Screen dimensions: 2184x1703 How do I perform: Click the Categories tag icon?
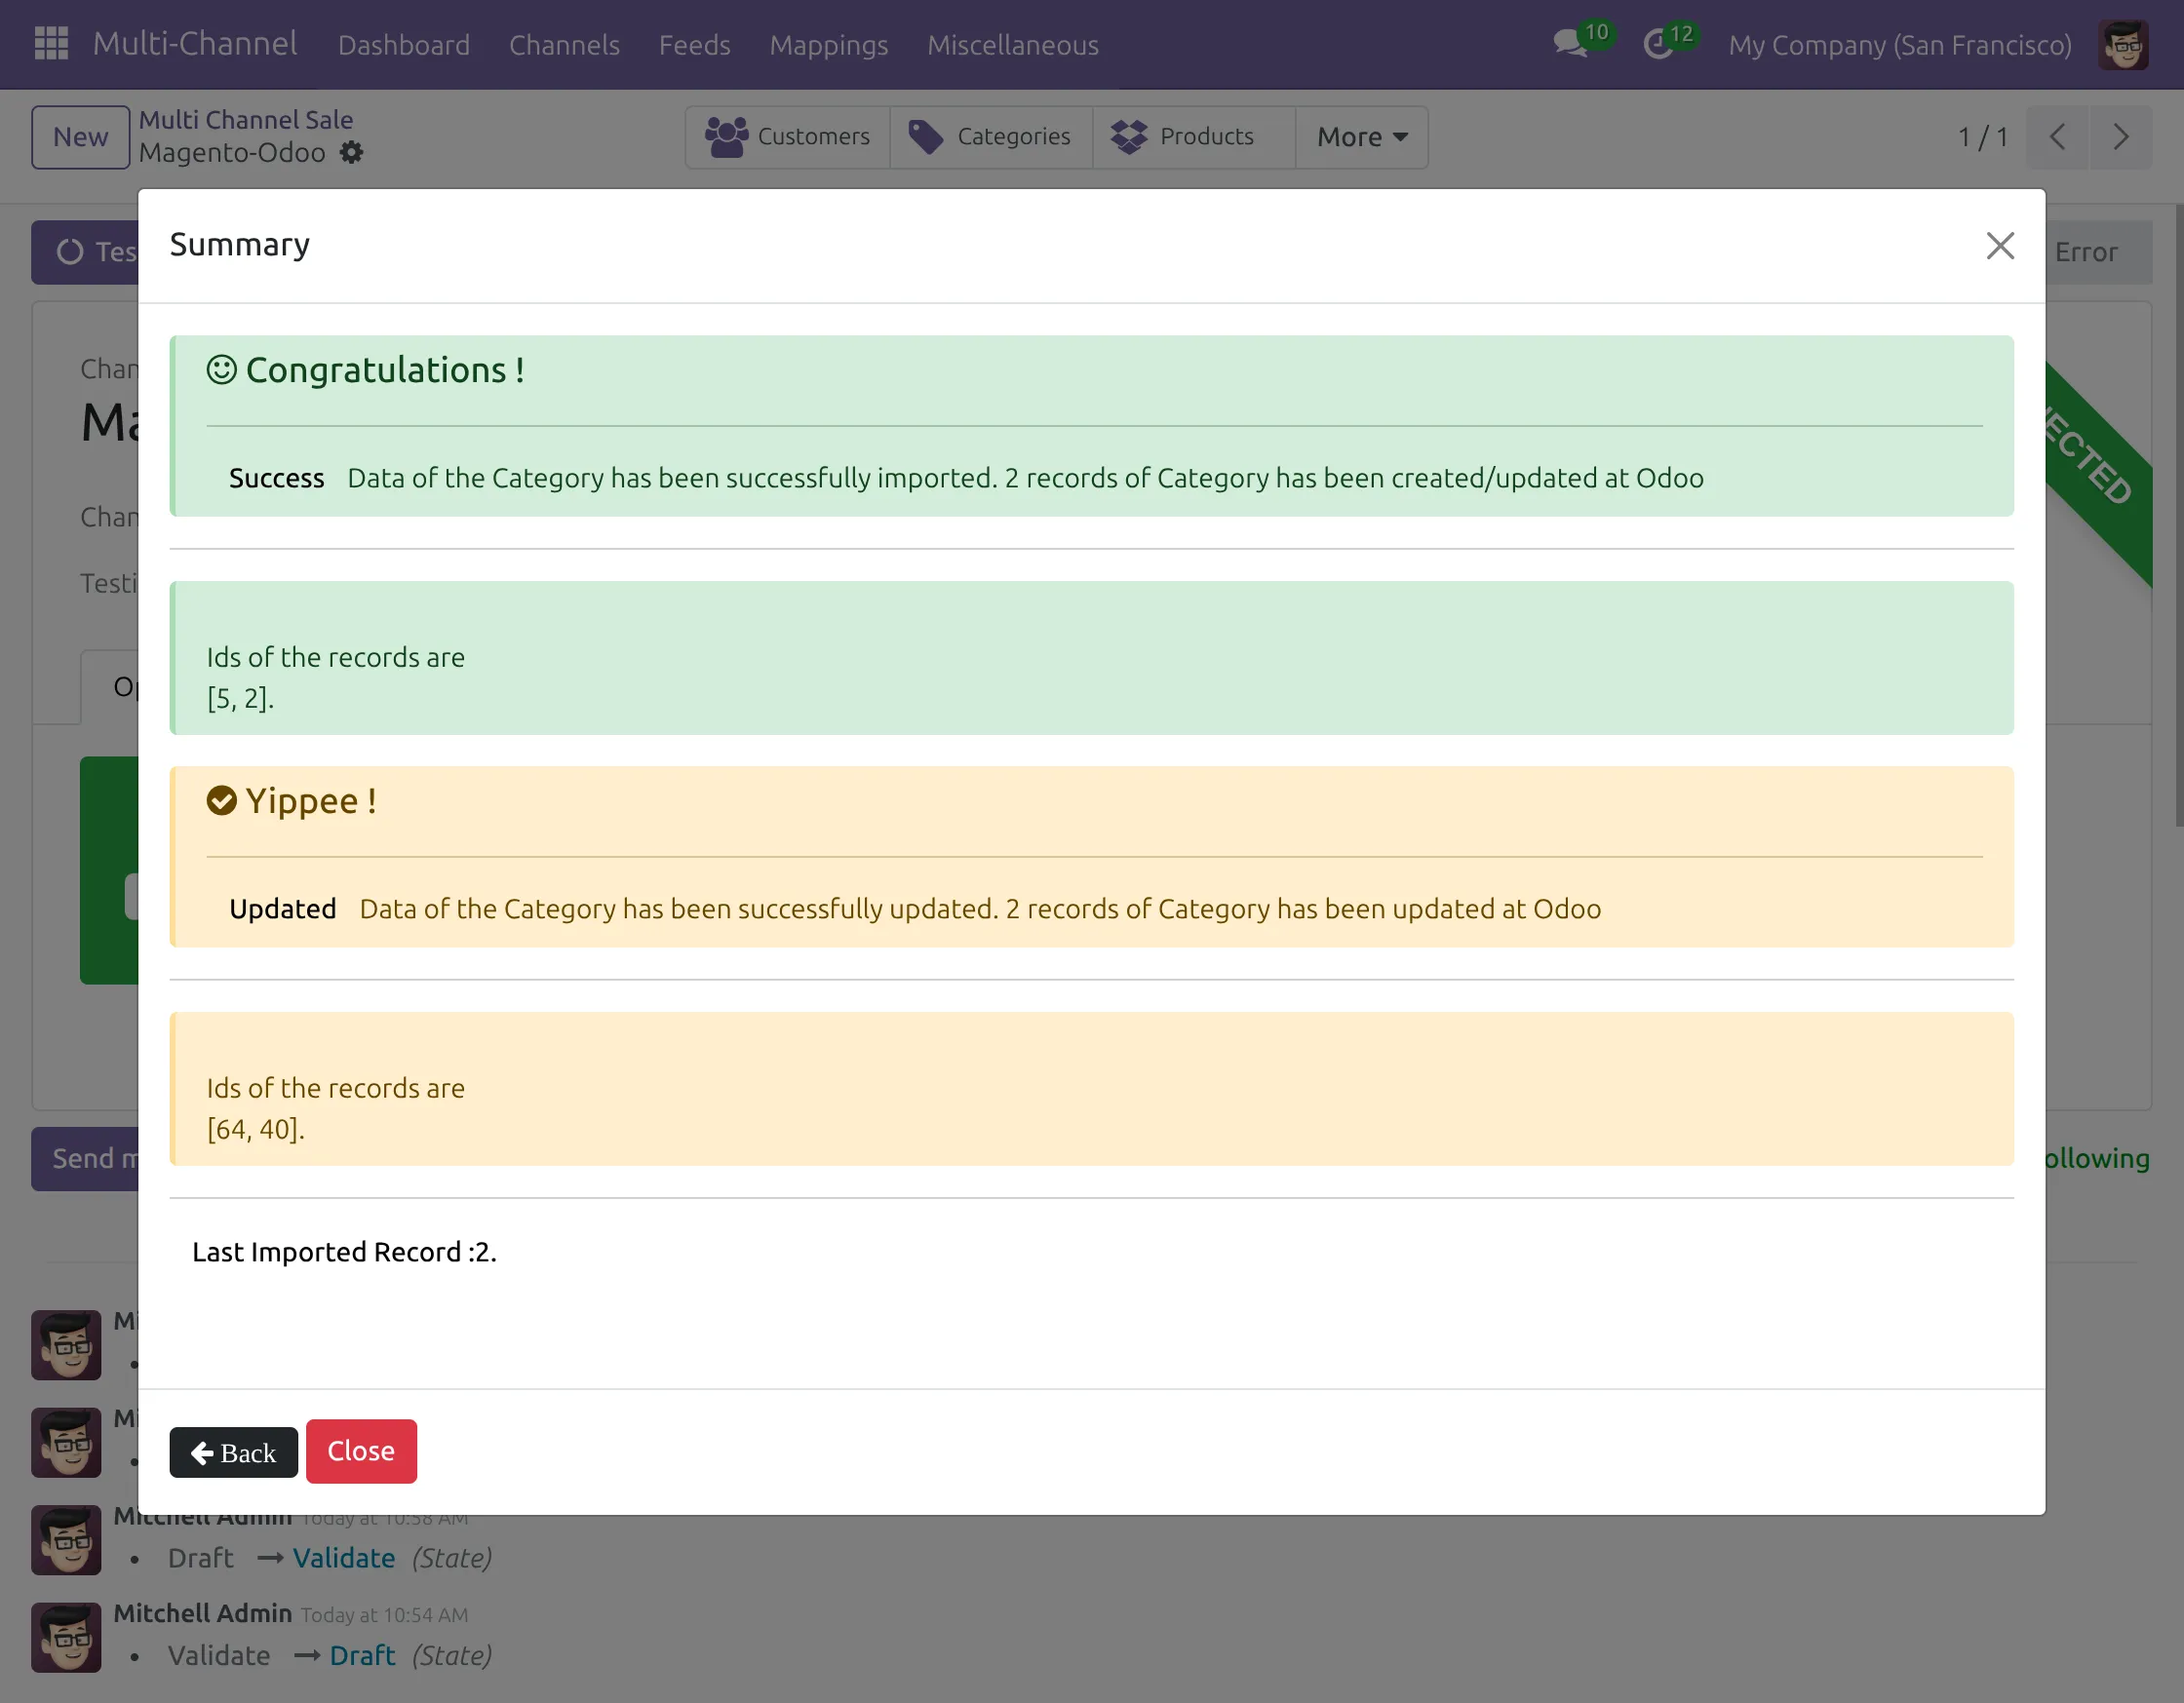point(925,137)
